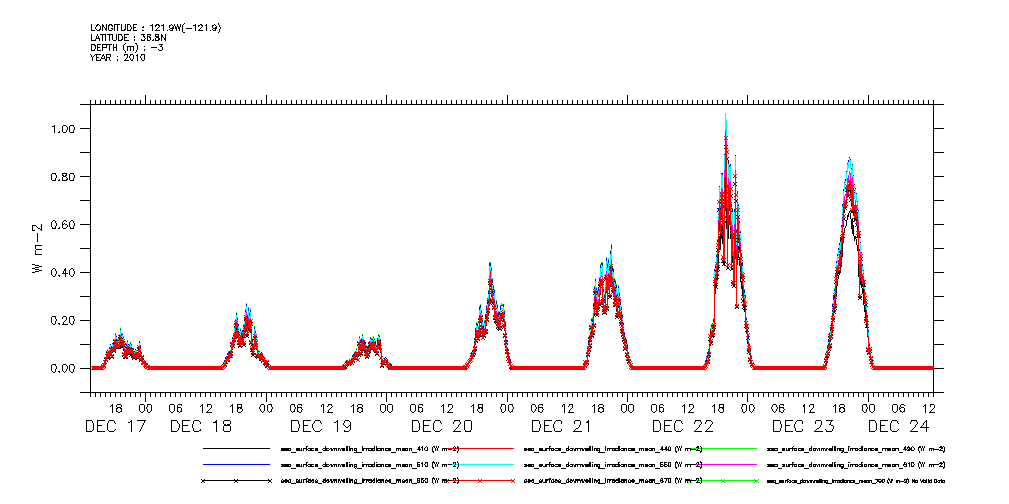Click the black x-marker legend line sample
Image resolution: width=1009 pixels, height=504 pixels.
pyautogui.click(x=236, y=481)
